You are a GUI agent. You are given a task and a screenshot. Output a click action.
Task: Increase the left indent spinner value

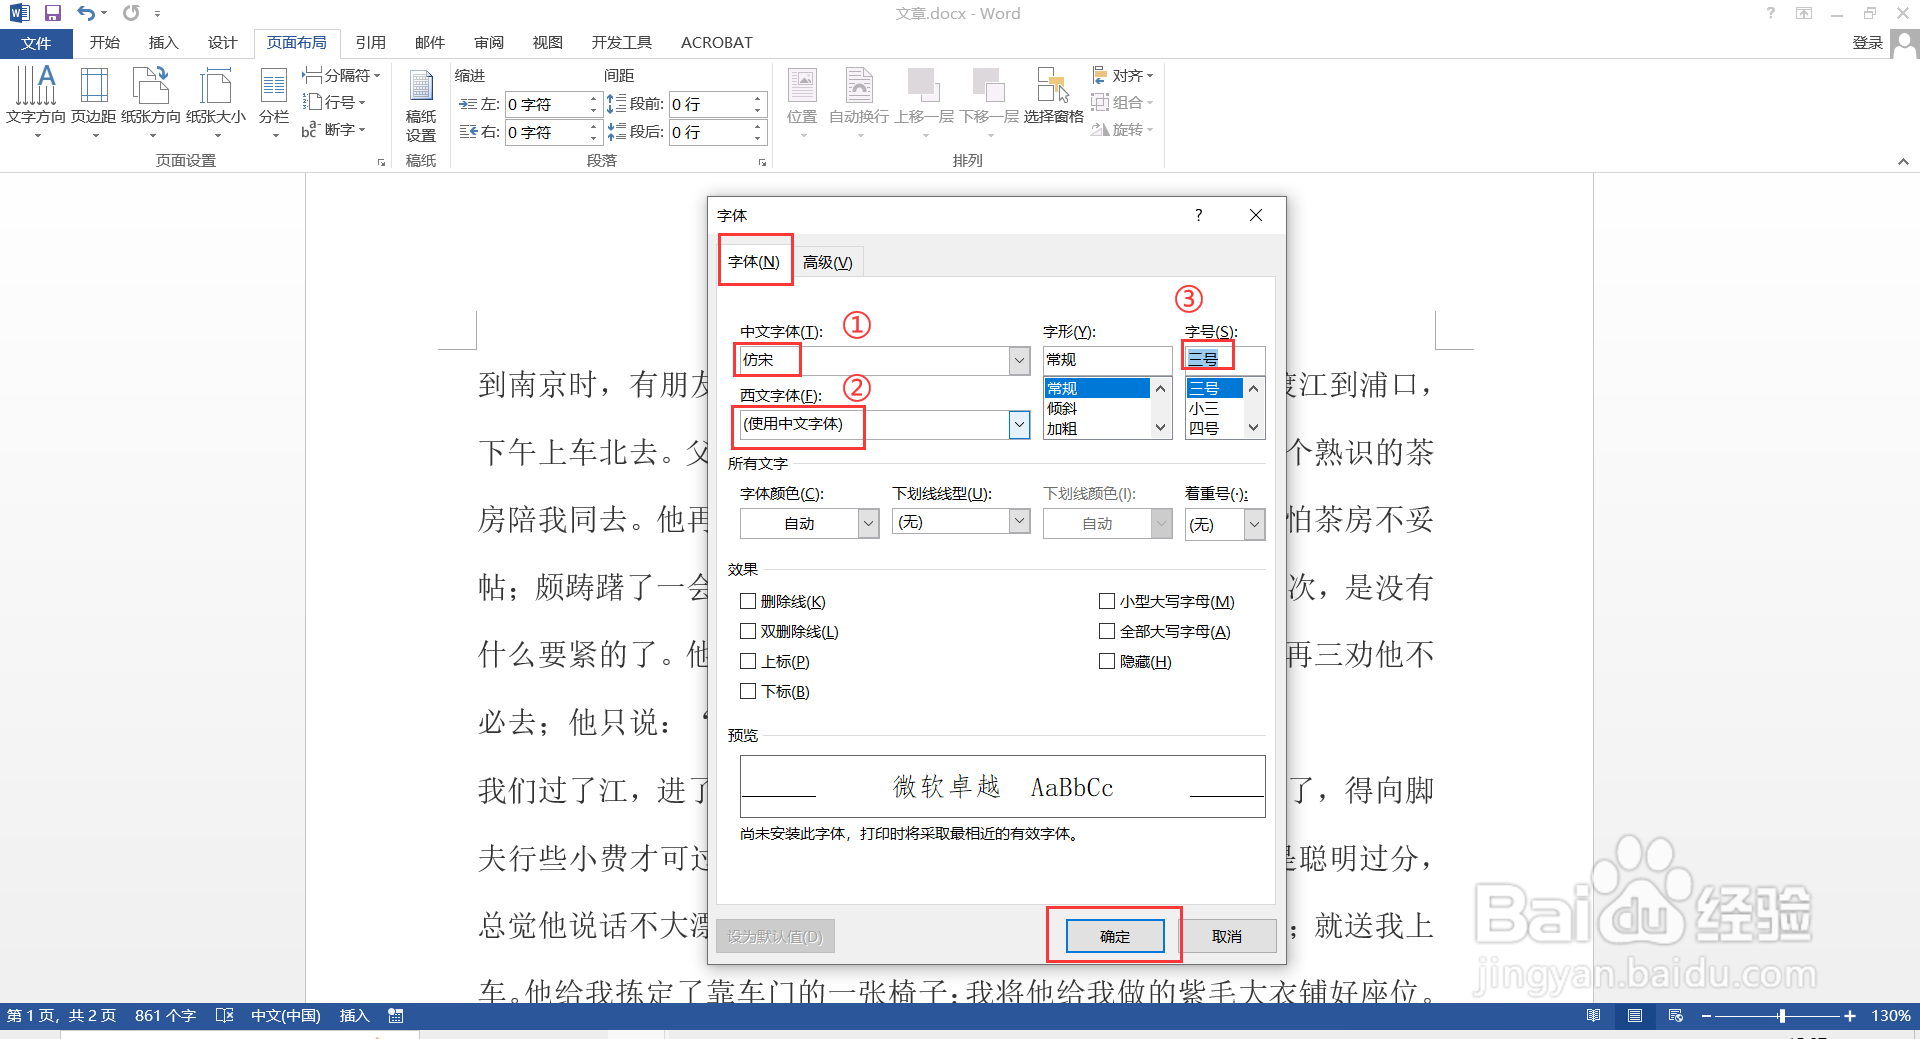593,99
